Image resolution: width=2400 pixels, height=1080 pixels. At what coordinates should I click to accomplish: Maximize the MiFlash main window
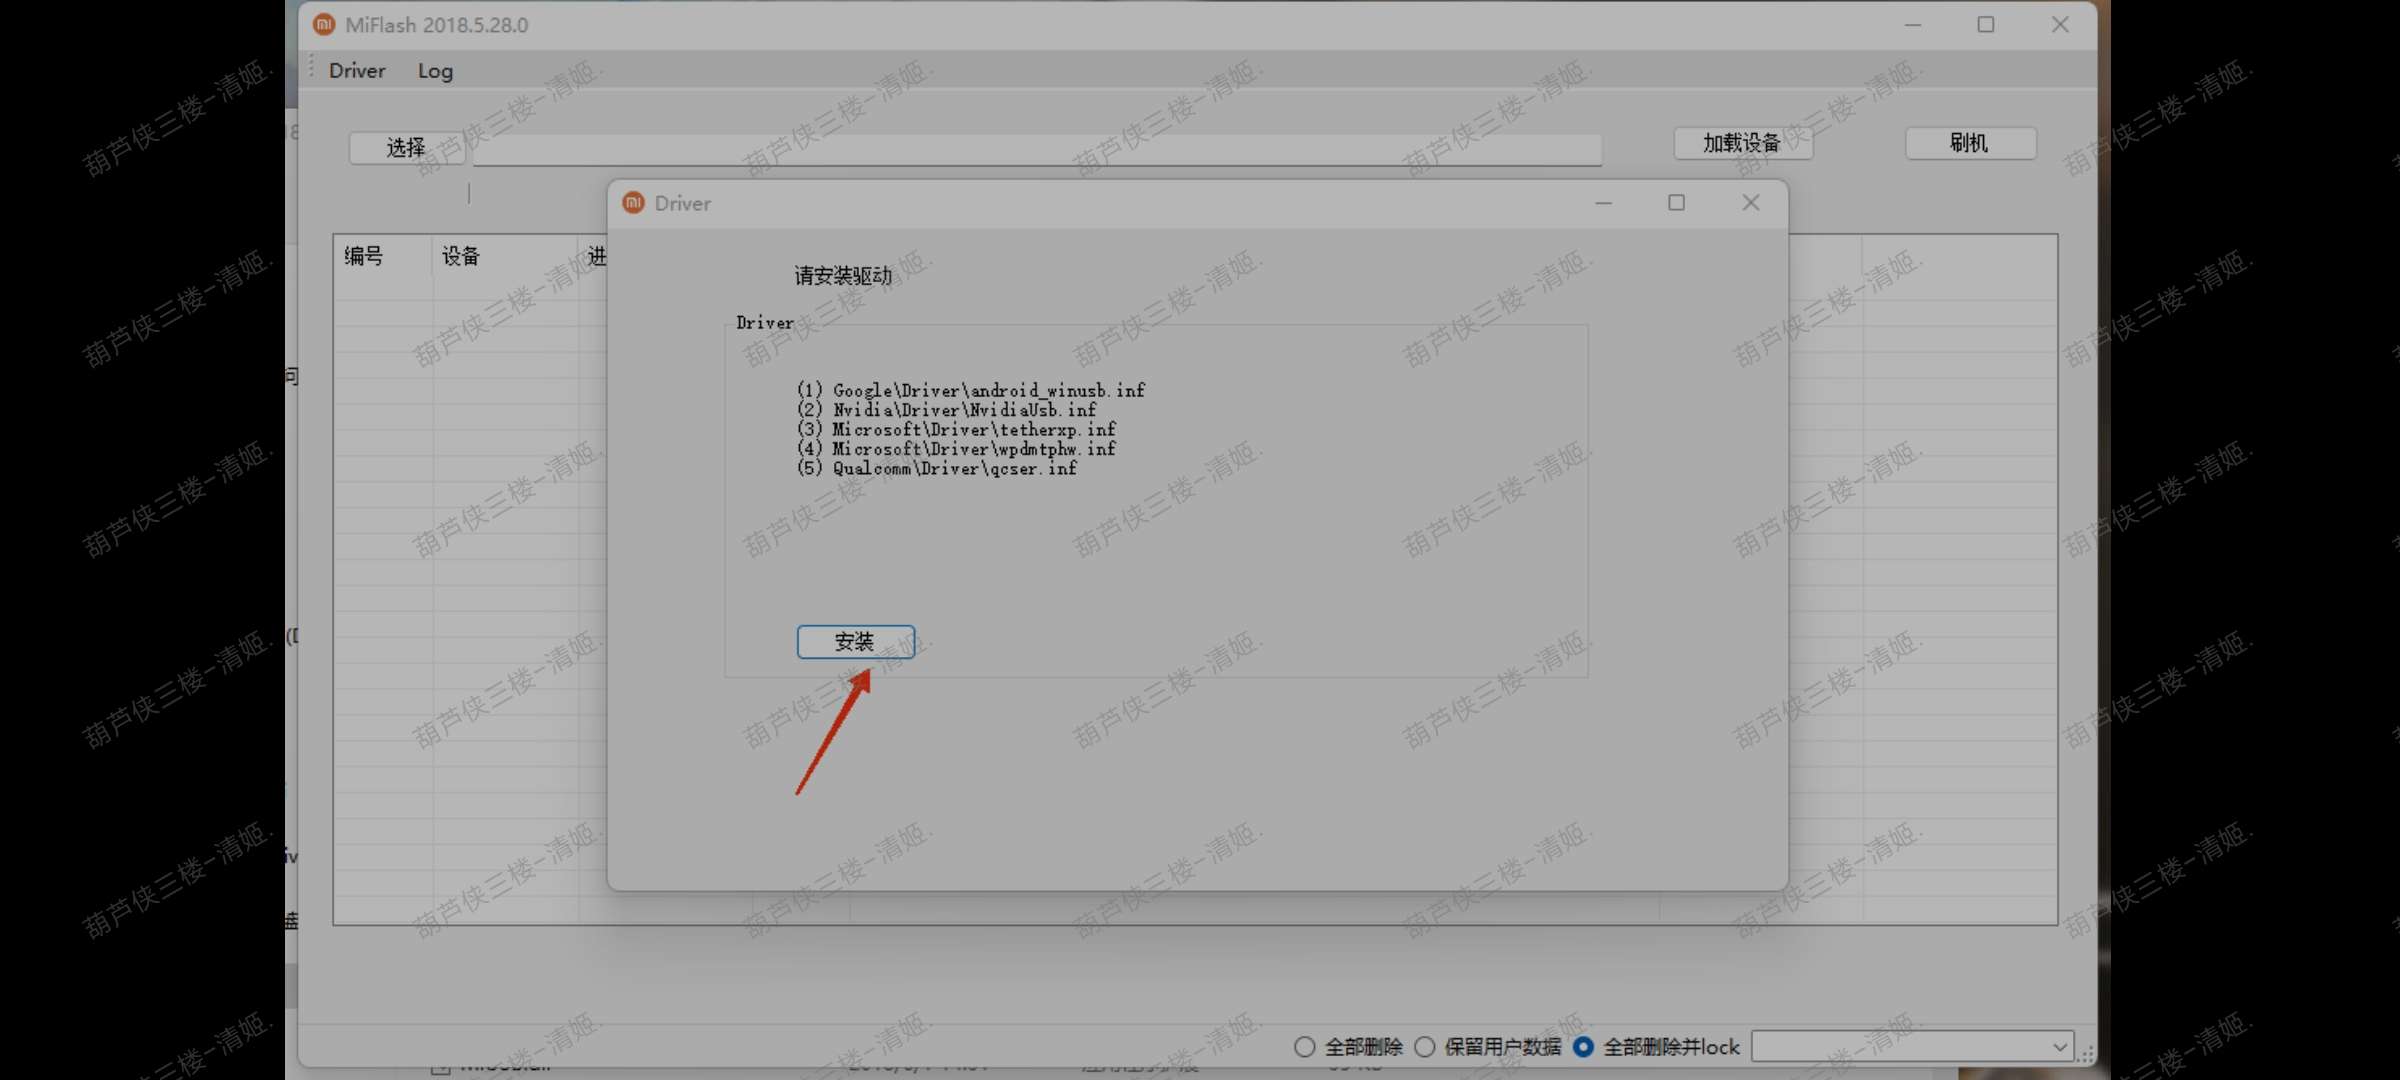point(1986,25)
